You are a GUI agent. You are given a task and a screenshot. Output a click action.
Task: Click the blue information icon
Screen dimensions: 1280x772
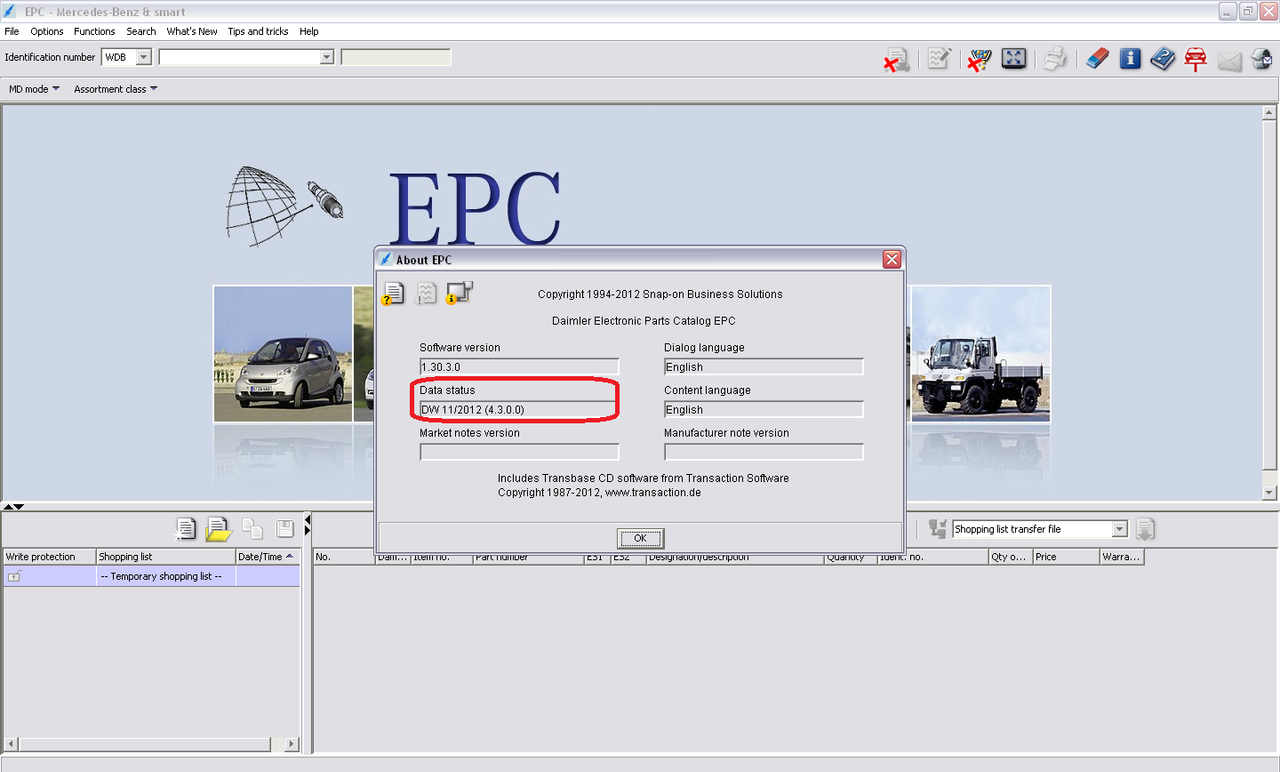1130,59
